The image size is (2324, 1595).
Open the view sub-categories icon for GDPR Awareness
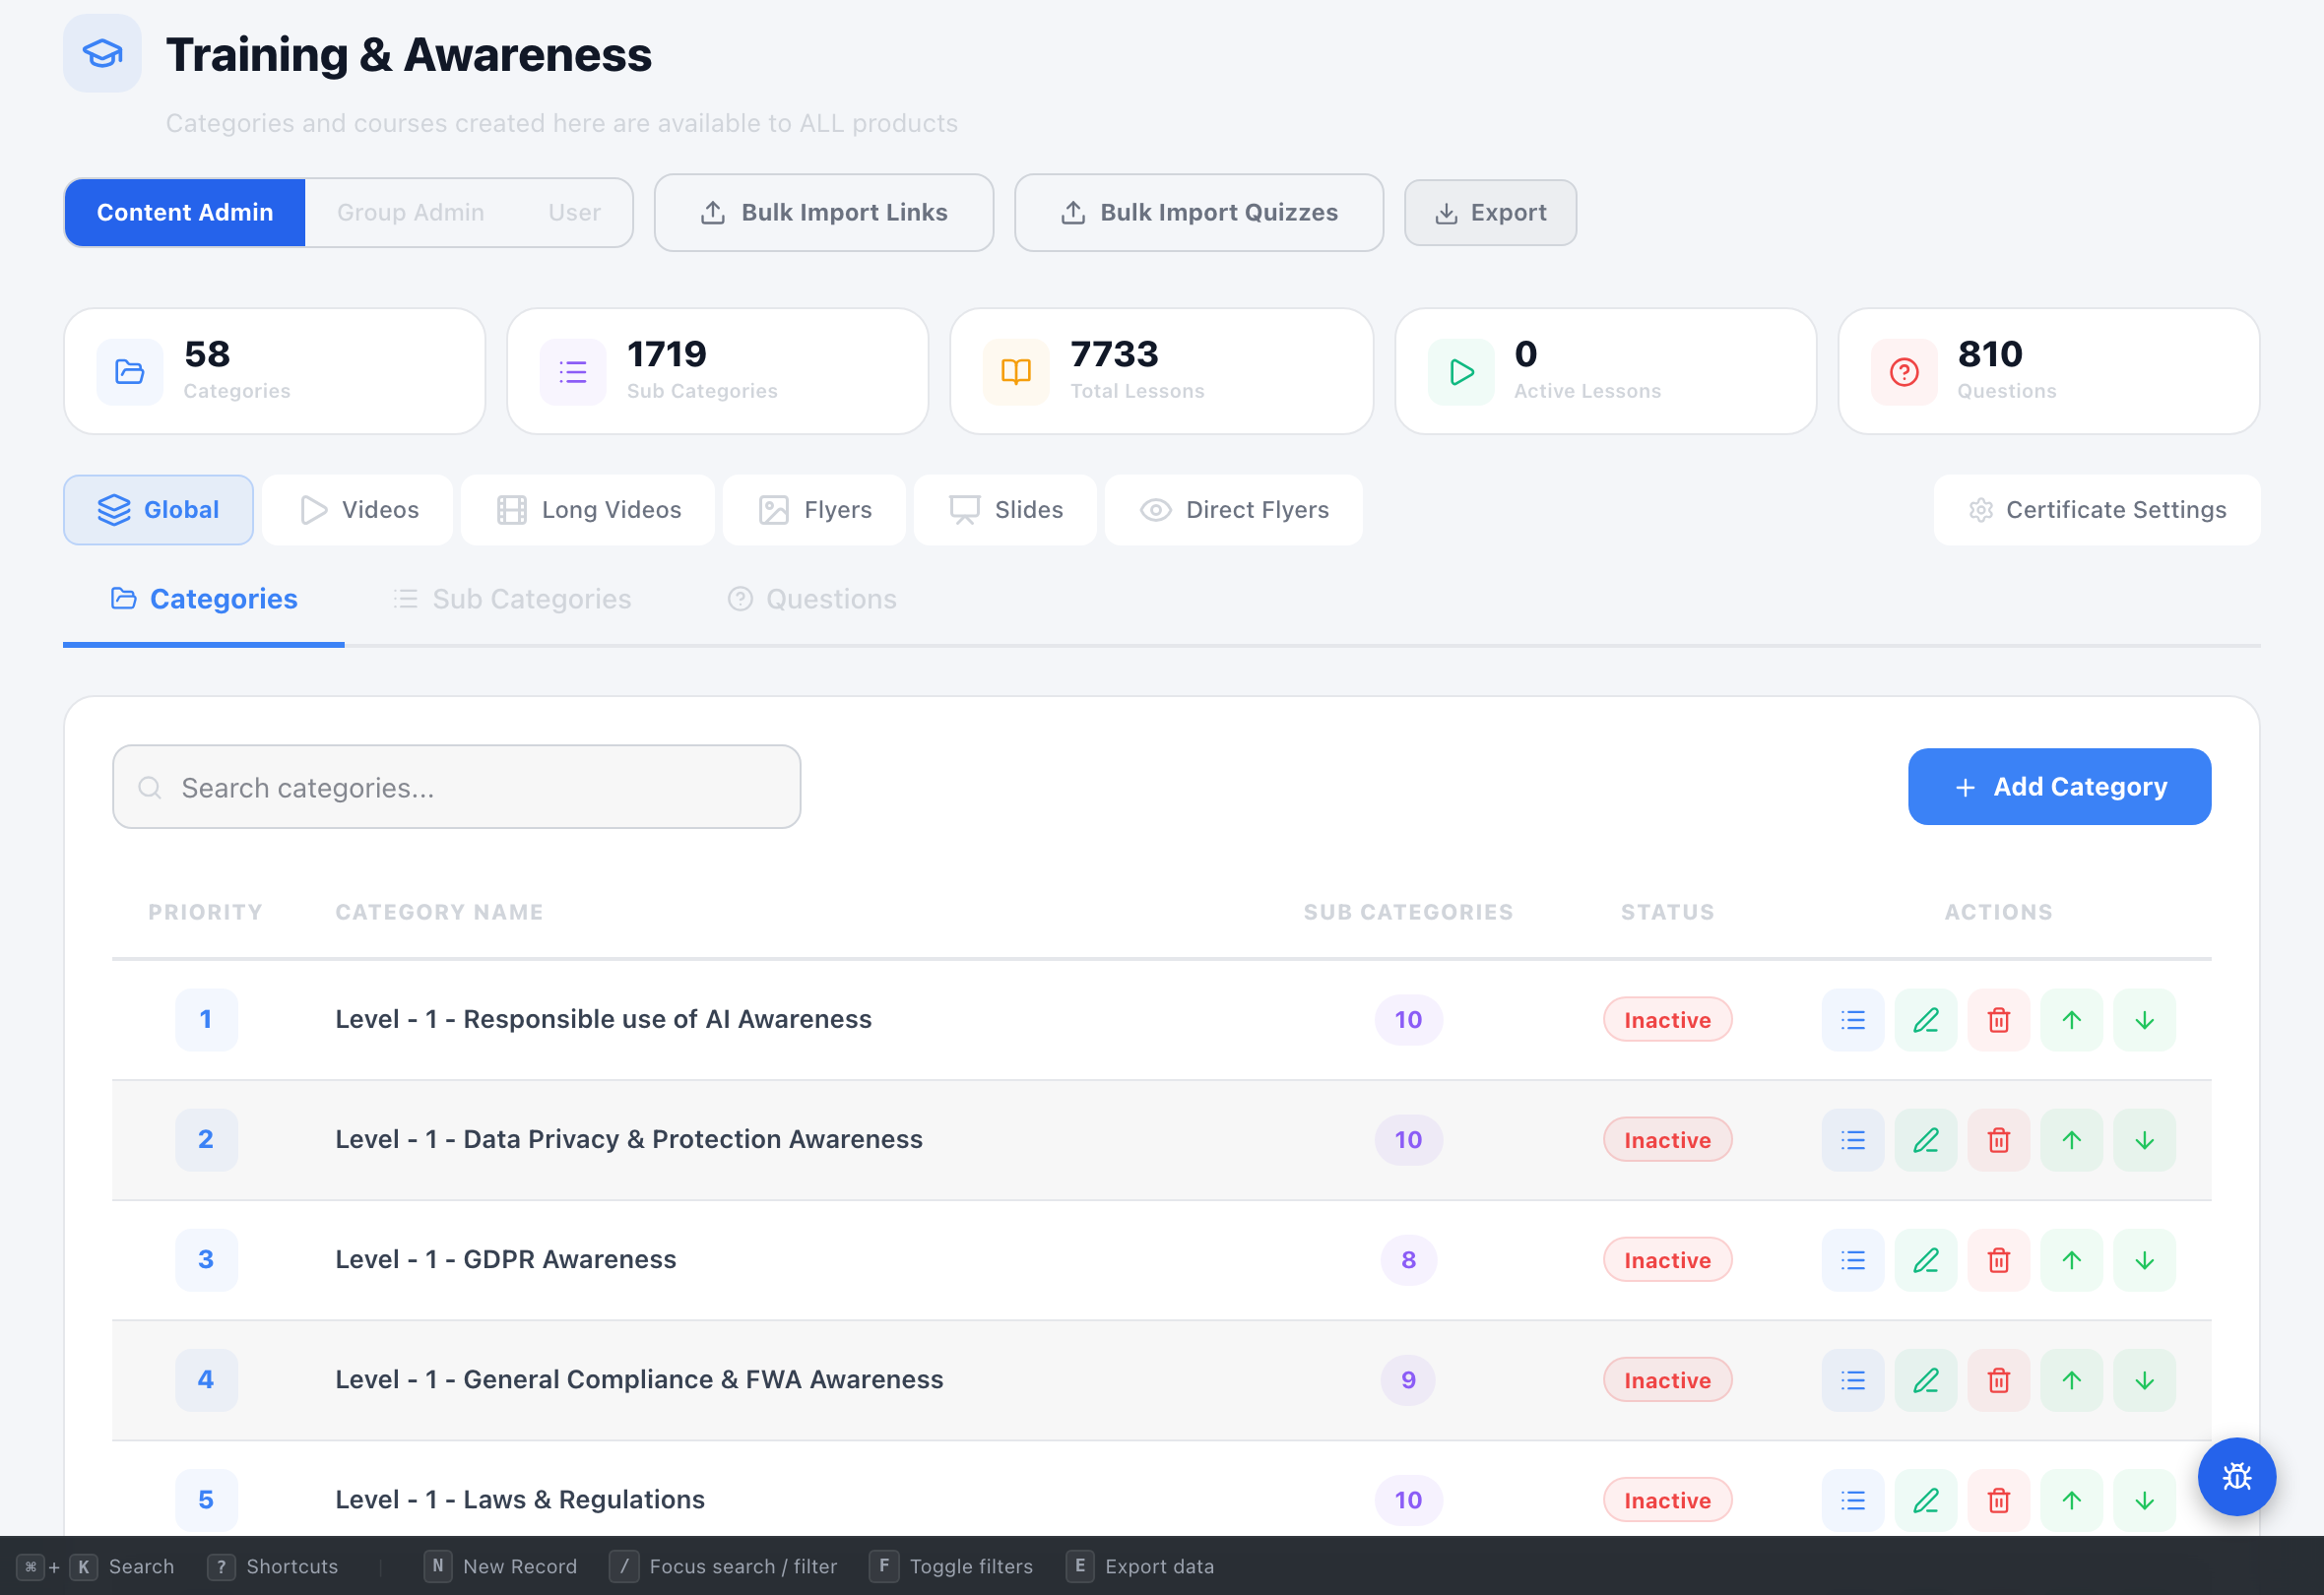[1851, 1260]
